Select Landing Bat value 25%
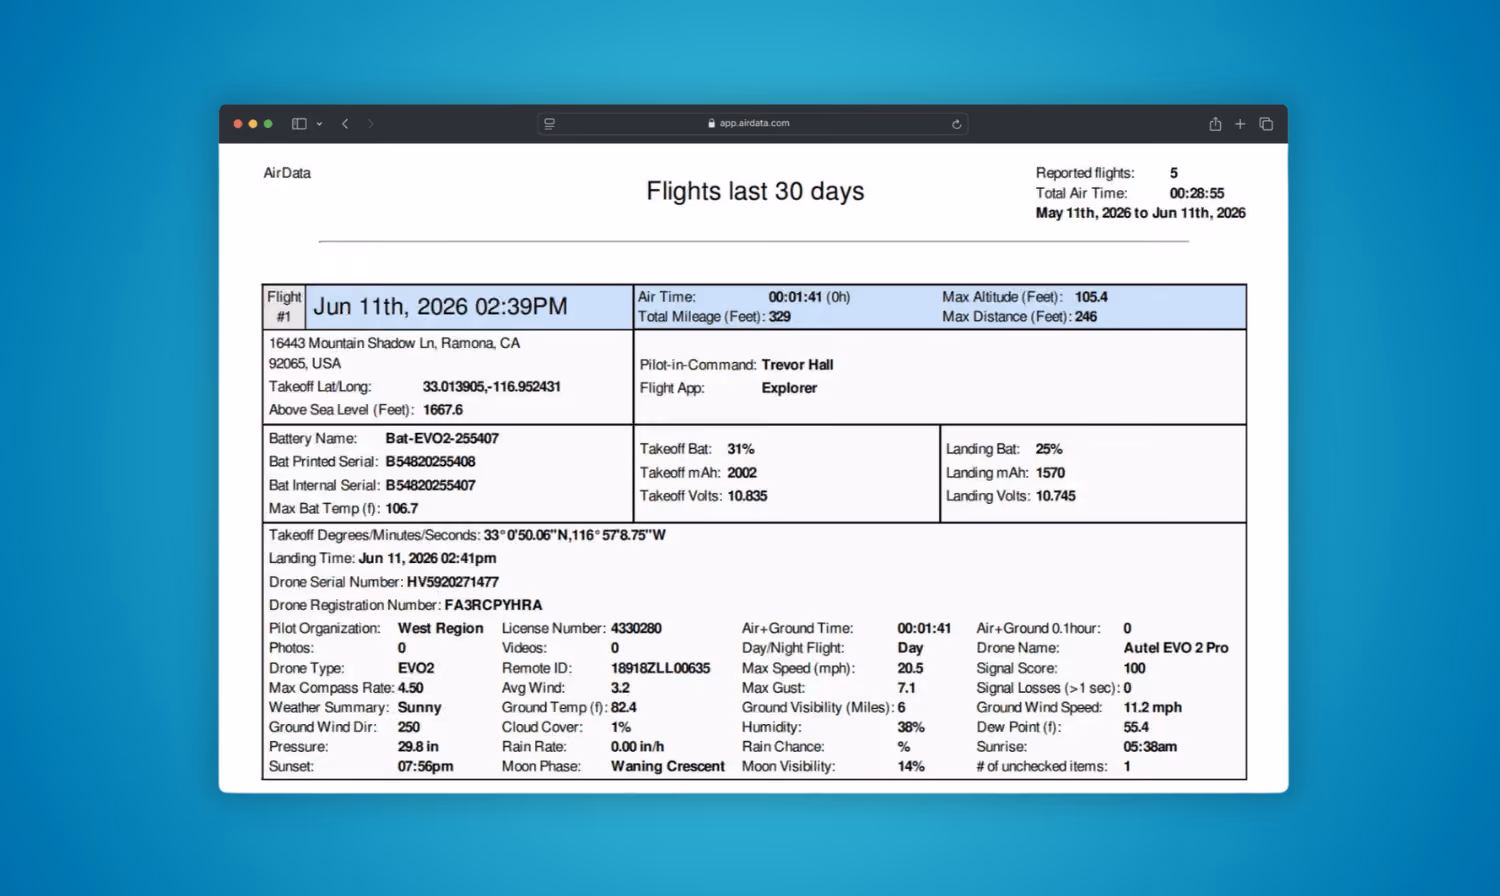Screen dimensions: 1500x896 click(1049, 450)
